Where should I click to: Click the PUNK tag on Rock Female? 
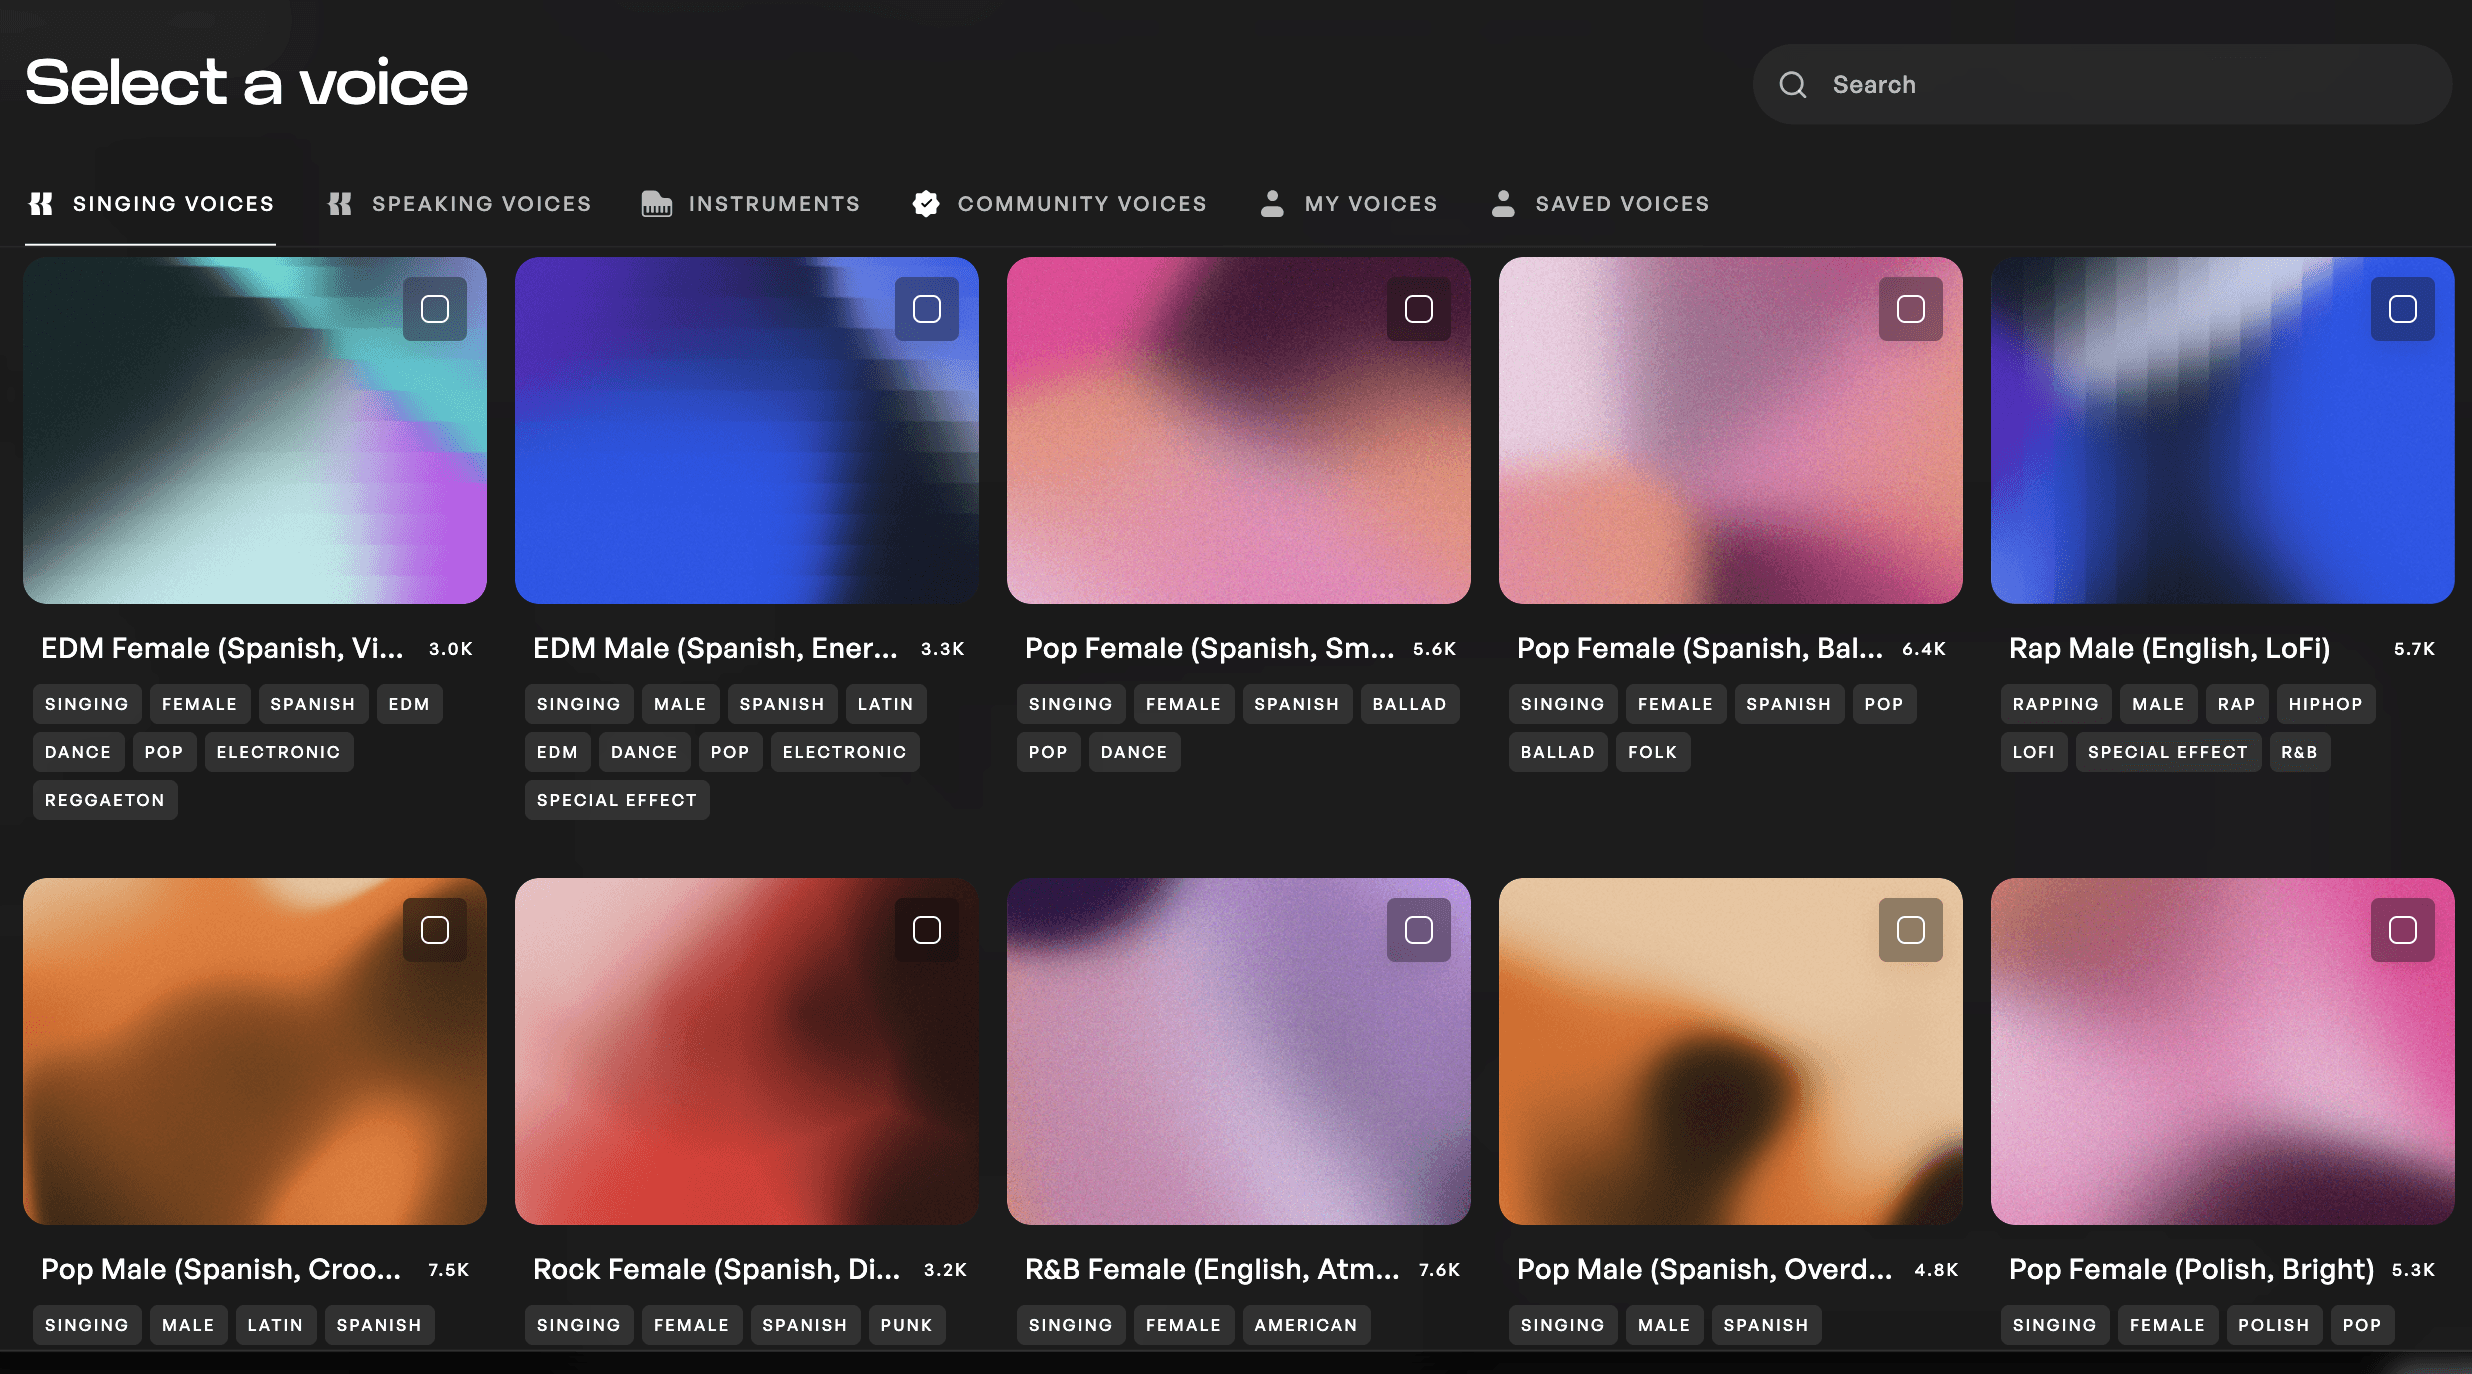907,1325
